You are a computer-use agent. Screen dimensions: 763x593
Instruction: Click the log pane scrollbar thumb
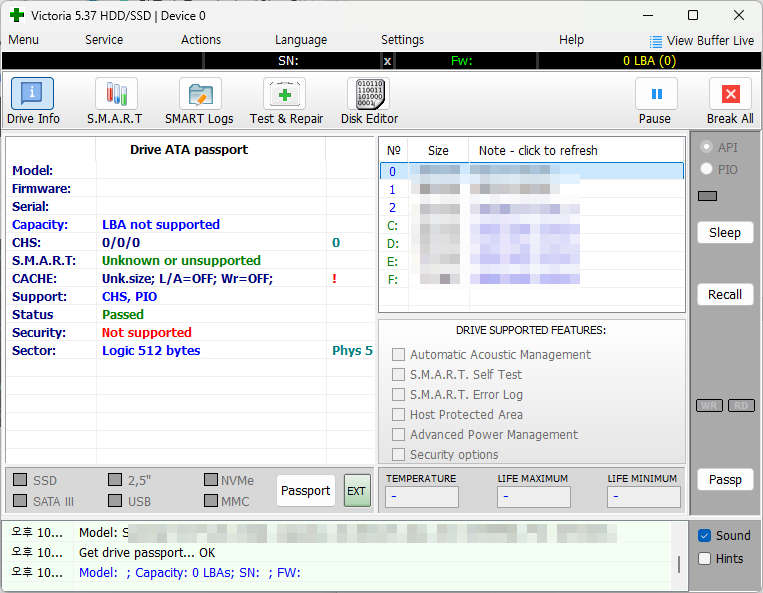pos(679,564)
